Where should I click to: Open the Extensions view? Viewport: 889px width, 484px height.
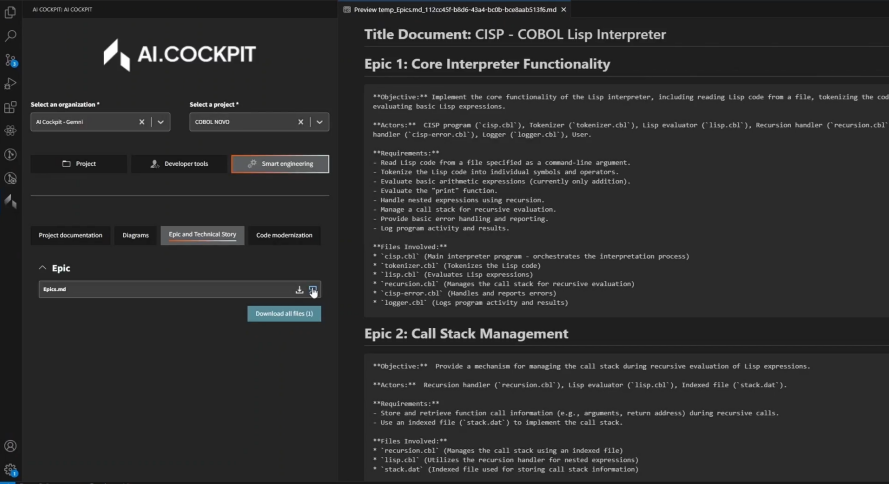coord(10,107)
